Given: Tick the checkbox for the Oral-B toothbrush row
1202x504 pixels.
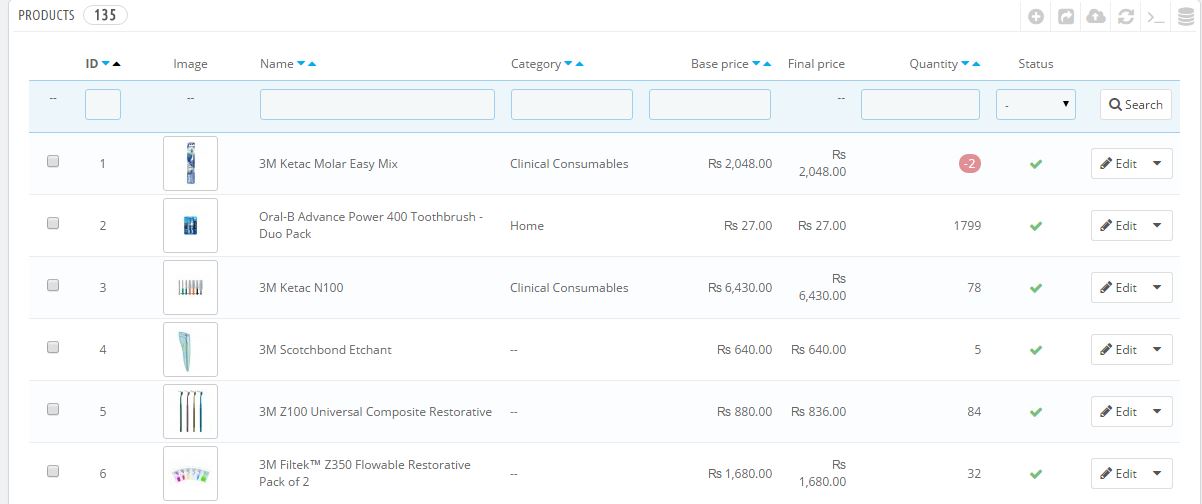Looking at the screenshot, I should (x=53, y=223).
